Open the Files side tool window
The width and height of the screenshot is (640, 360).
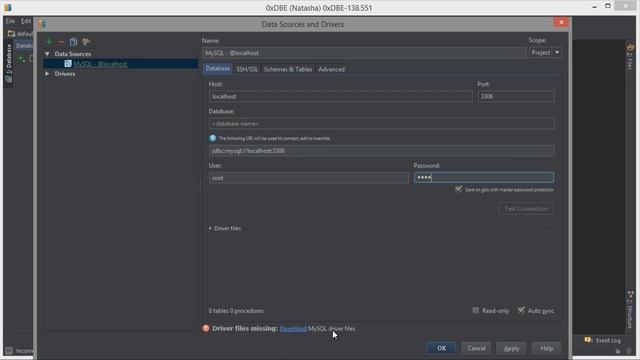(x=630, y=57)
